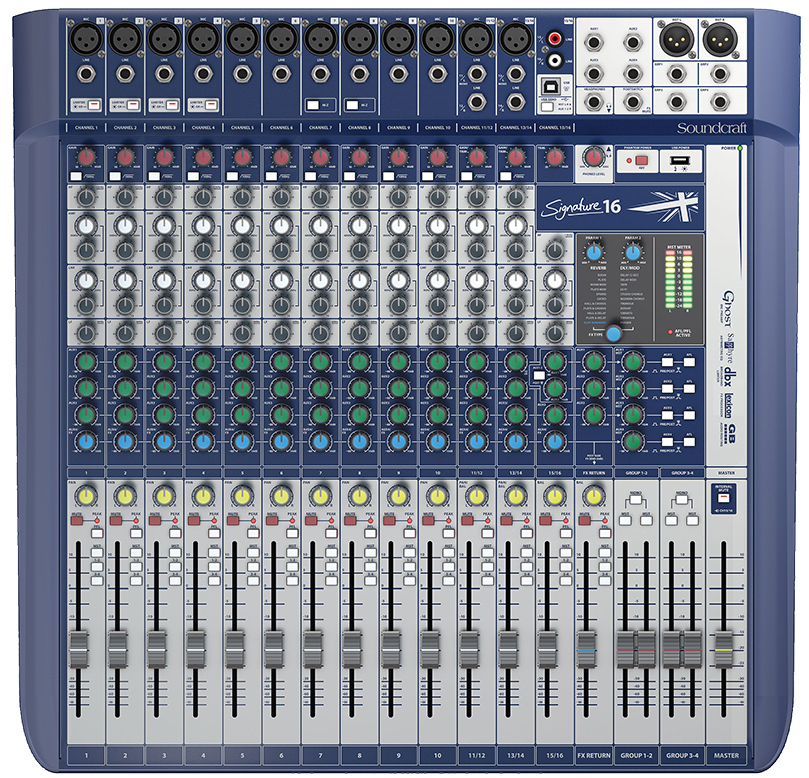
Task: Click the Channel 1 XLR mic input
Action: (86, 40)
